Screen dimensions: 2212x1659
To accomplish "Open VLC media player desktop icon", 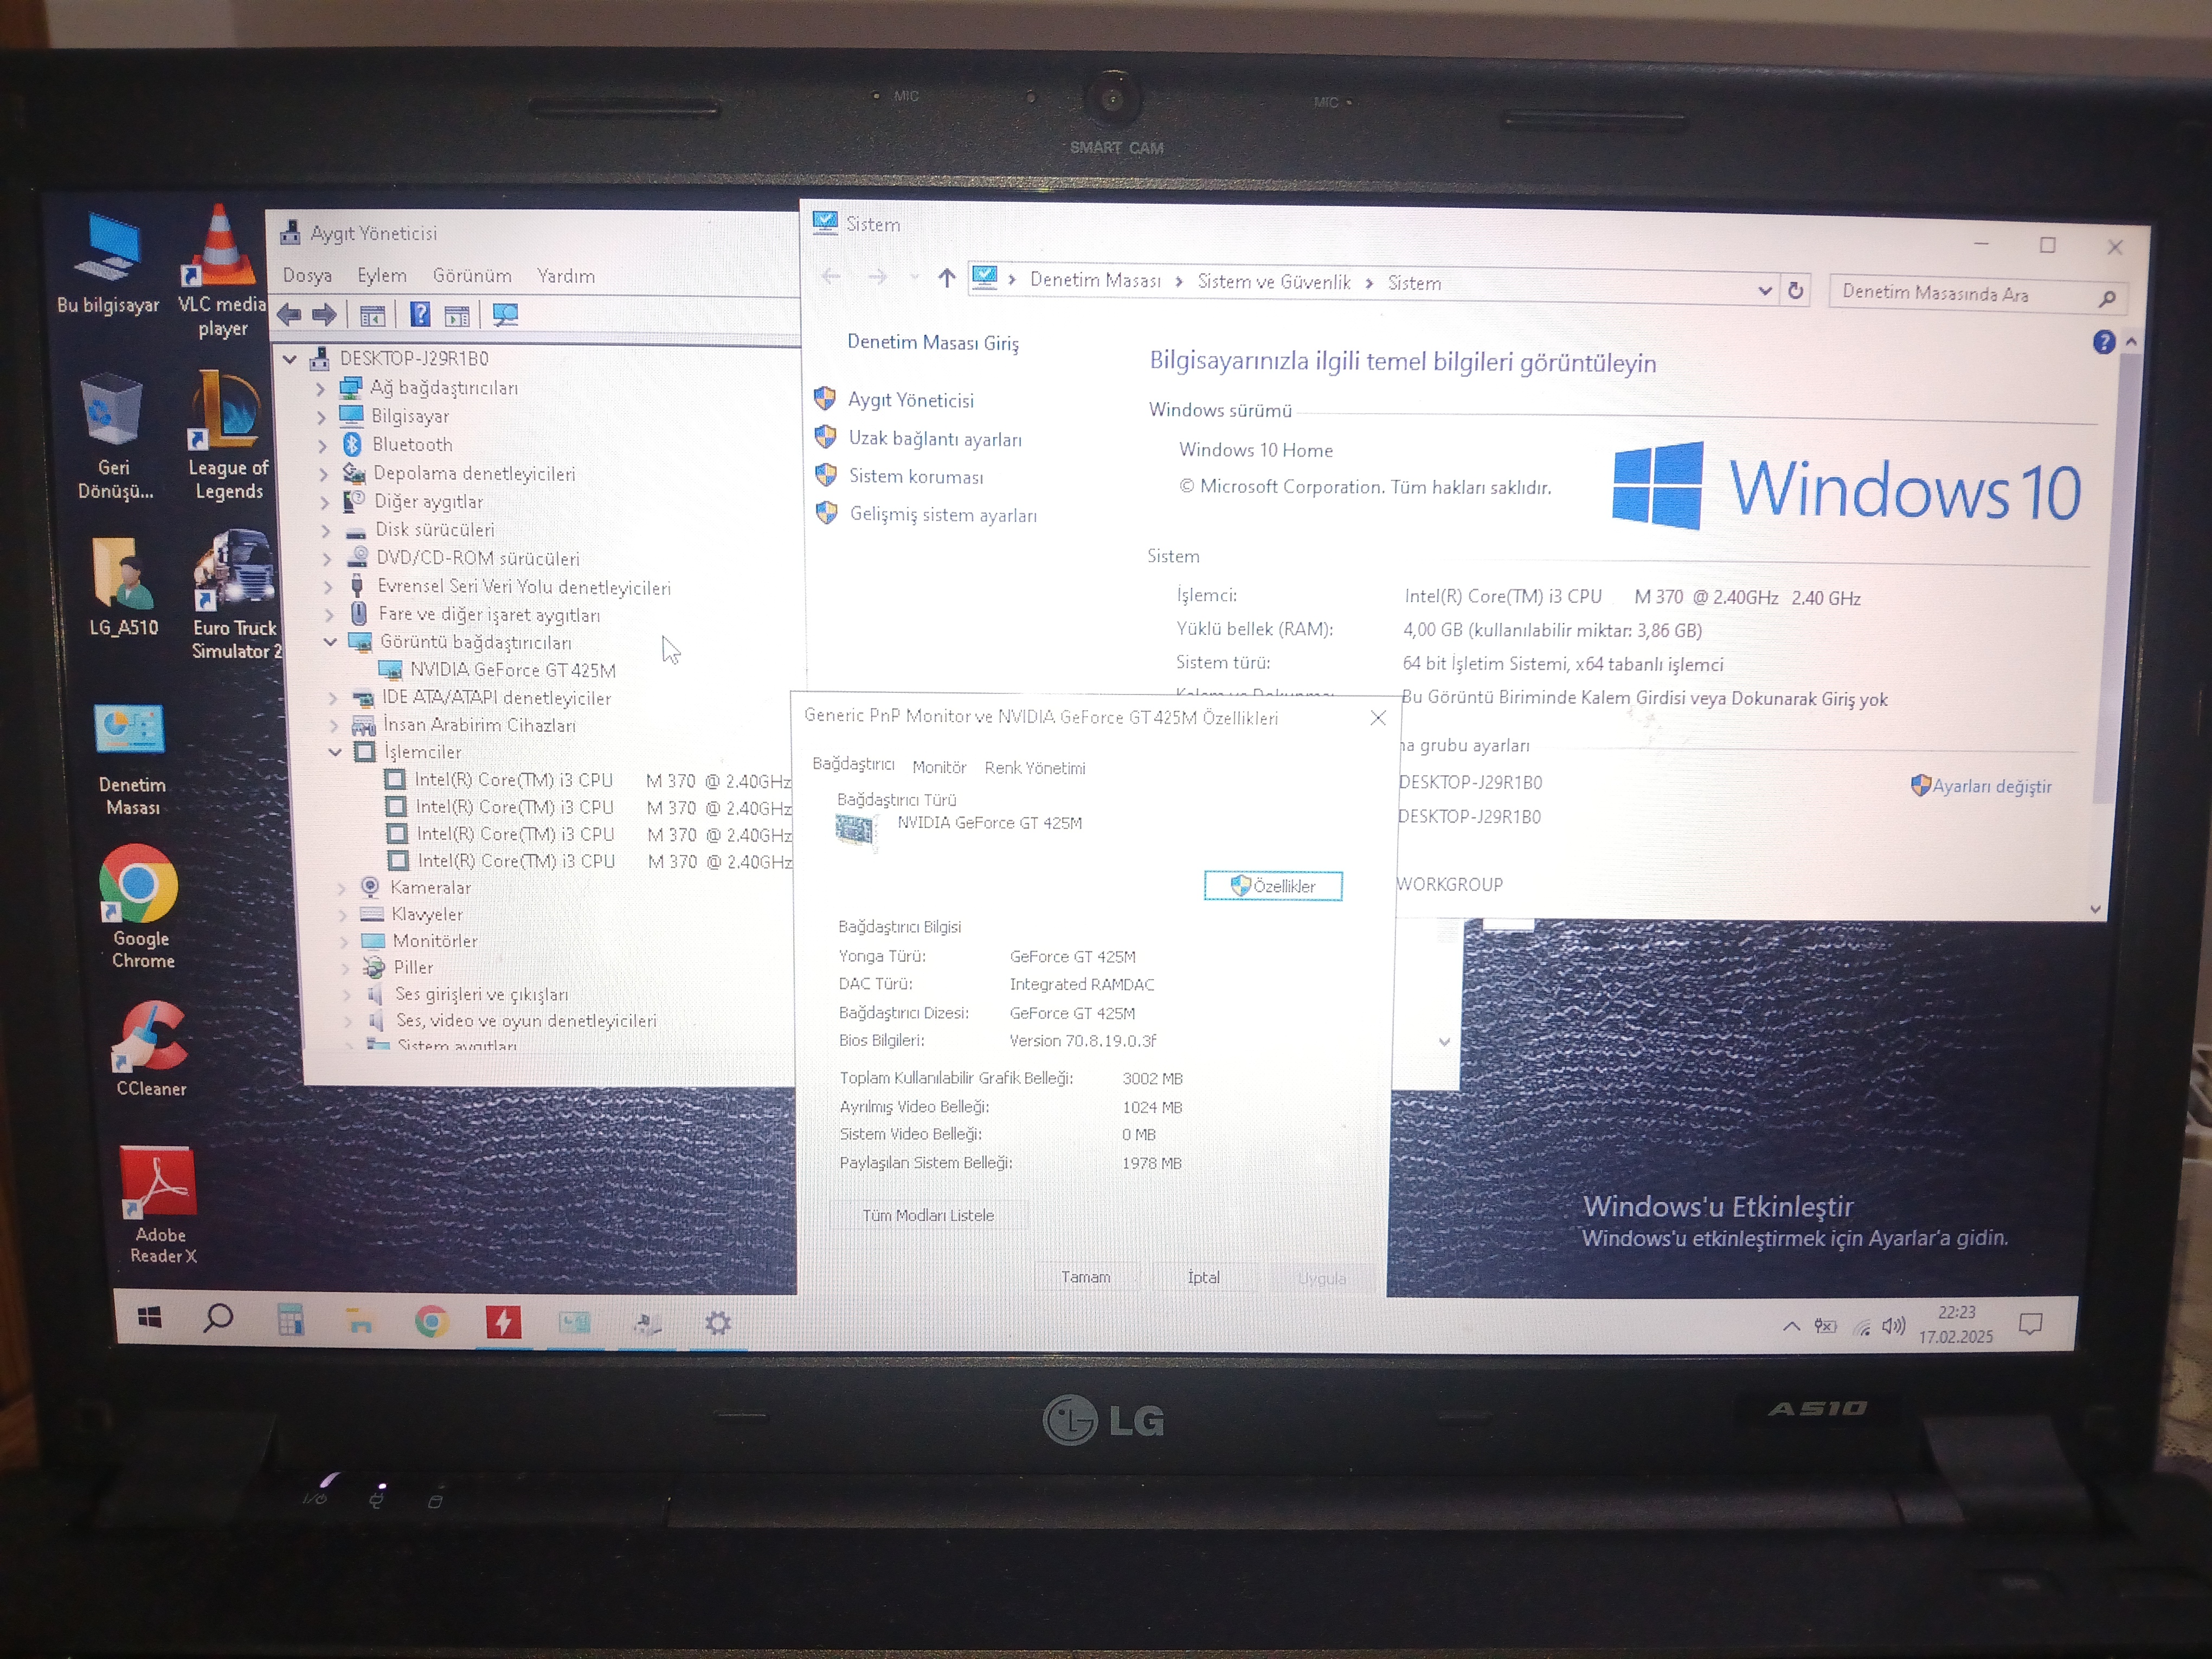I will click(x=221, y=270).
